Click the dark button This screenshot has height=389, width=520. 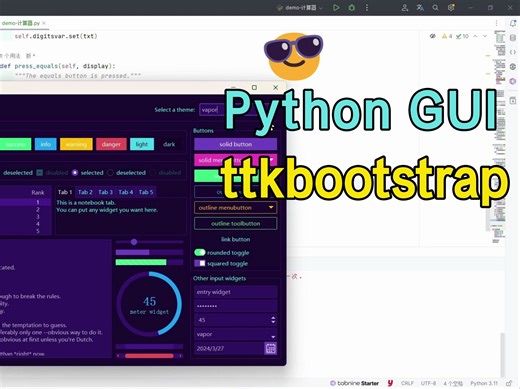169,144
